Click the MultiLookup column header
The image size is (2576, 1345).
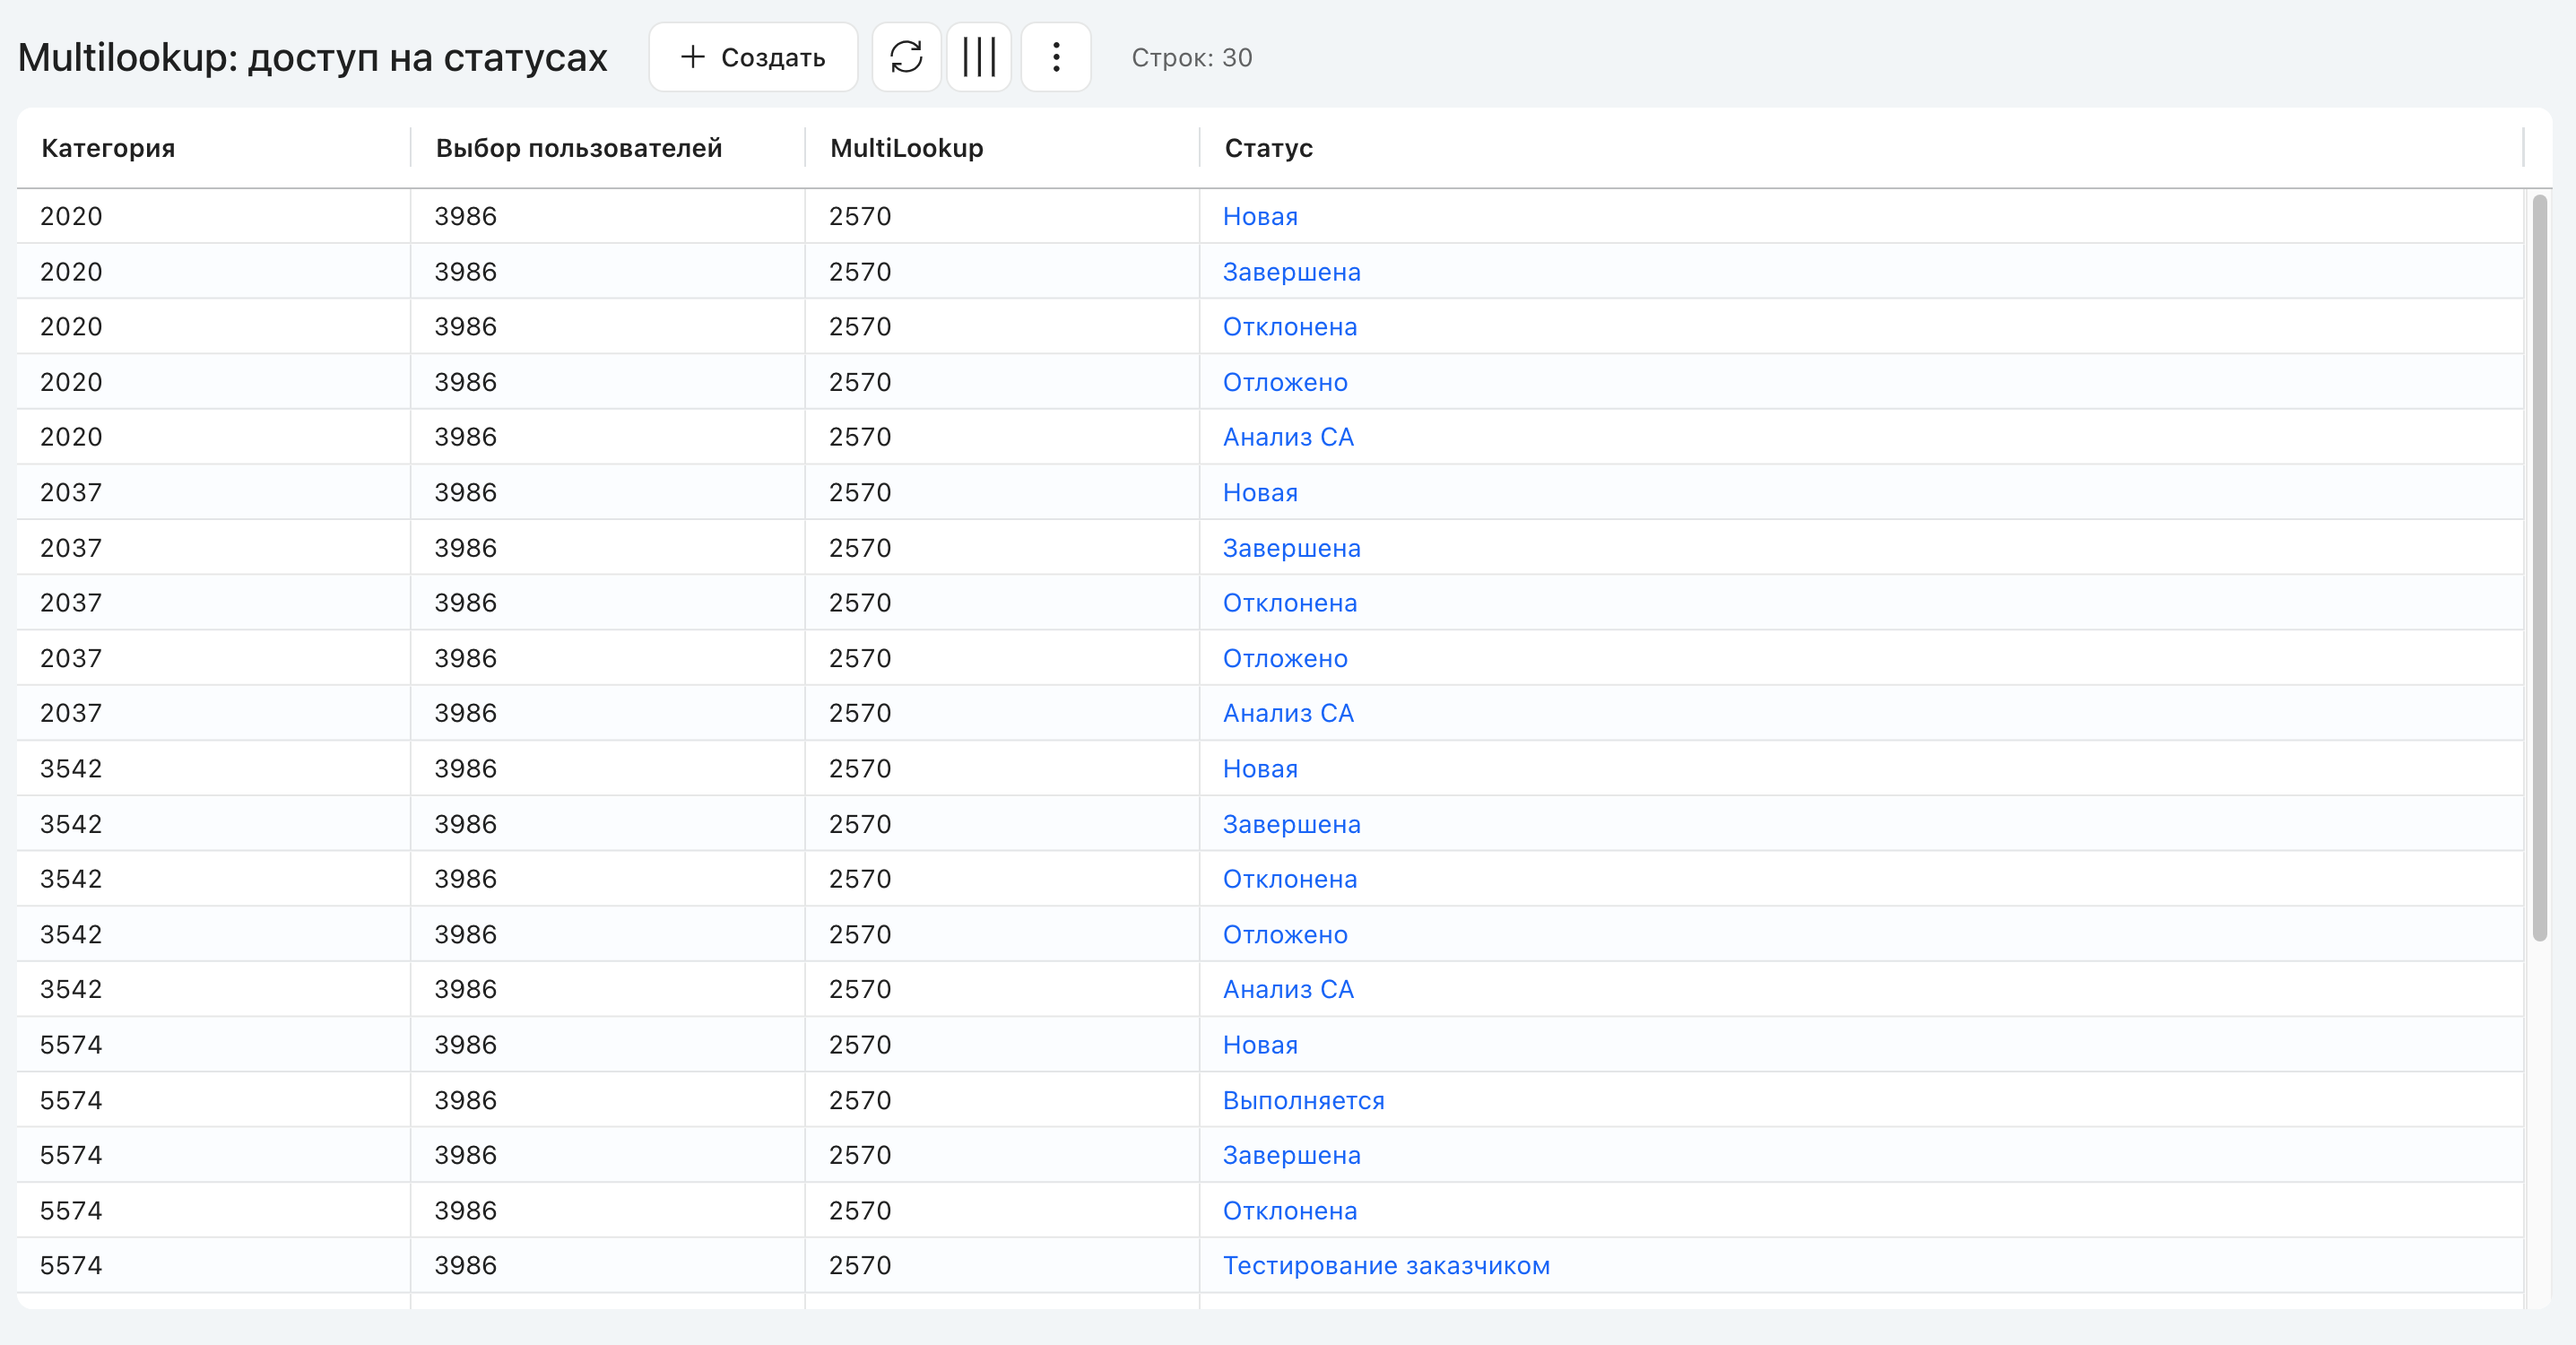907,148
